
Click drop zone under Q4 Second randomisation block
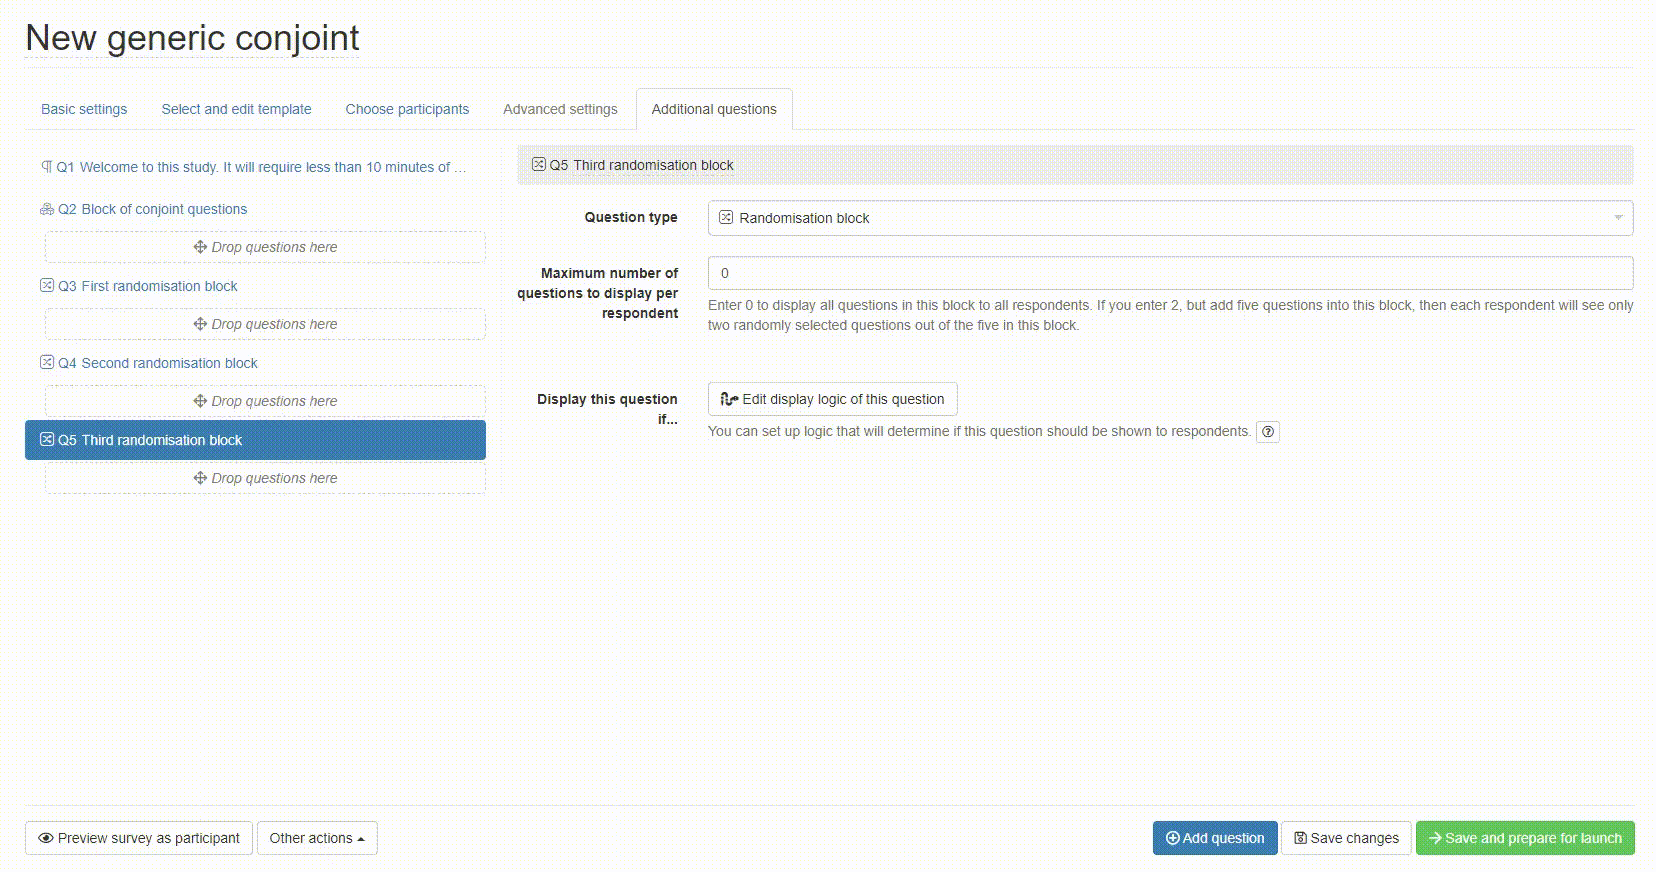pyautogui.click(x=265, y=401)
